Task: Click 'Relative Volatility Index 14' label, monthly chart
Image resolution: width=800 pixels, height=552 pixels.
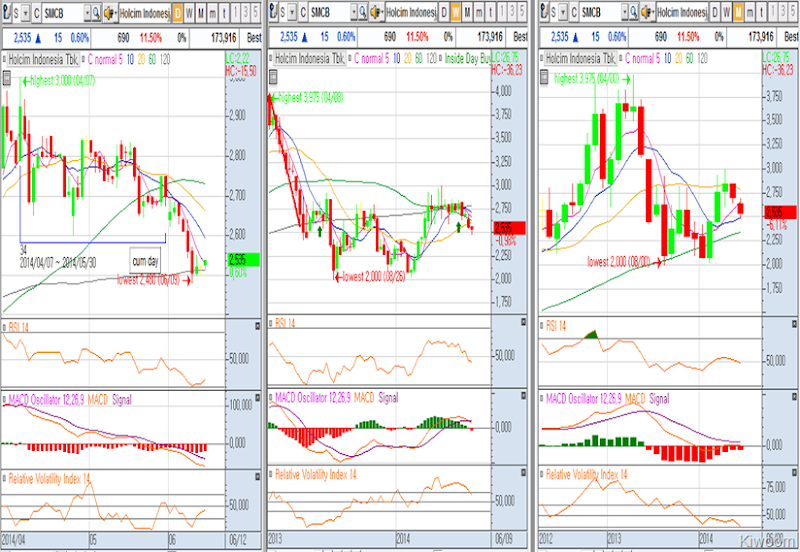Action: point(587,474)
